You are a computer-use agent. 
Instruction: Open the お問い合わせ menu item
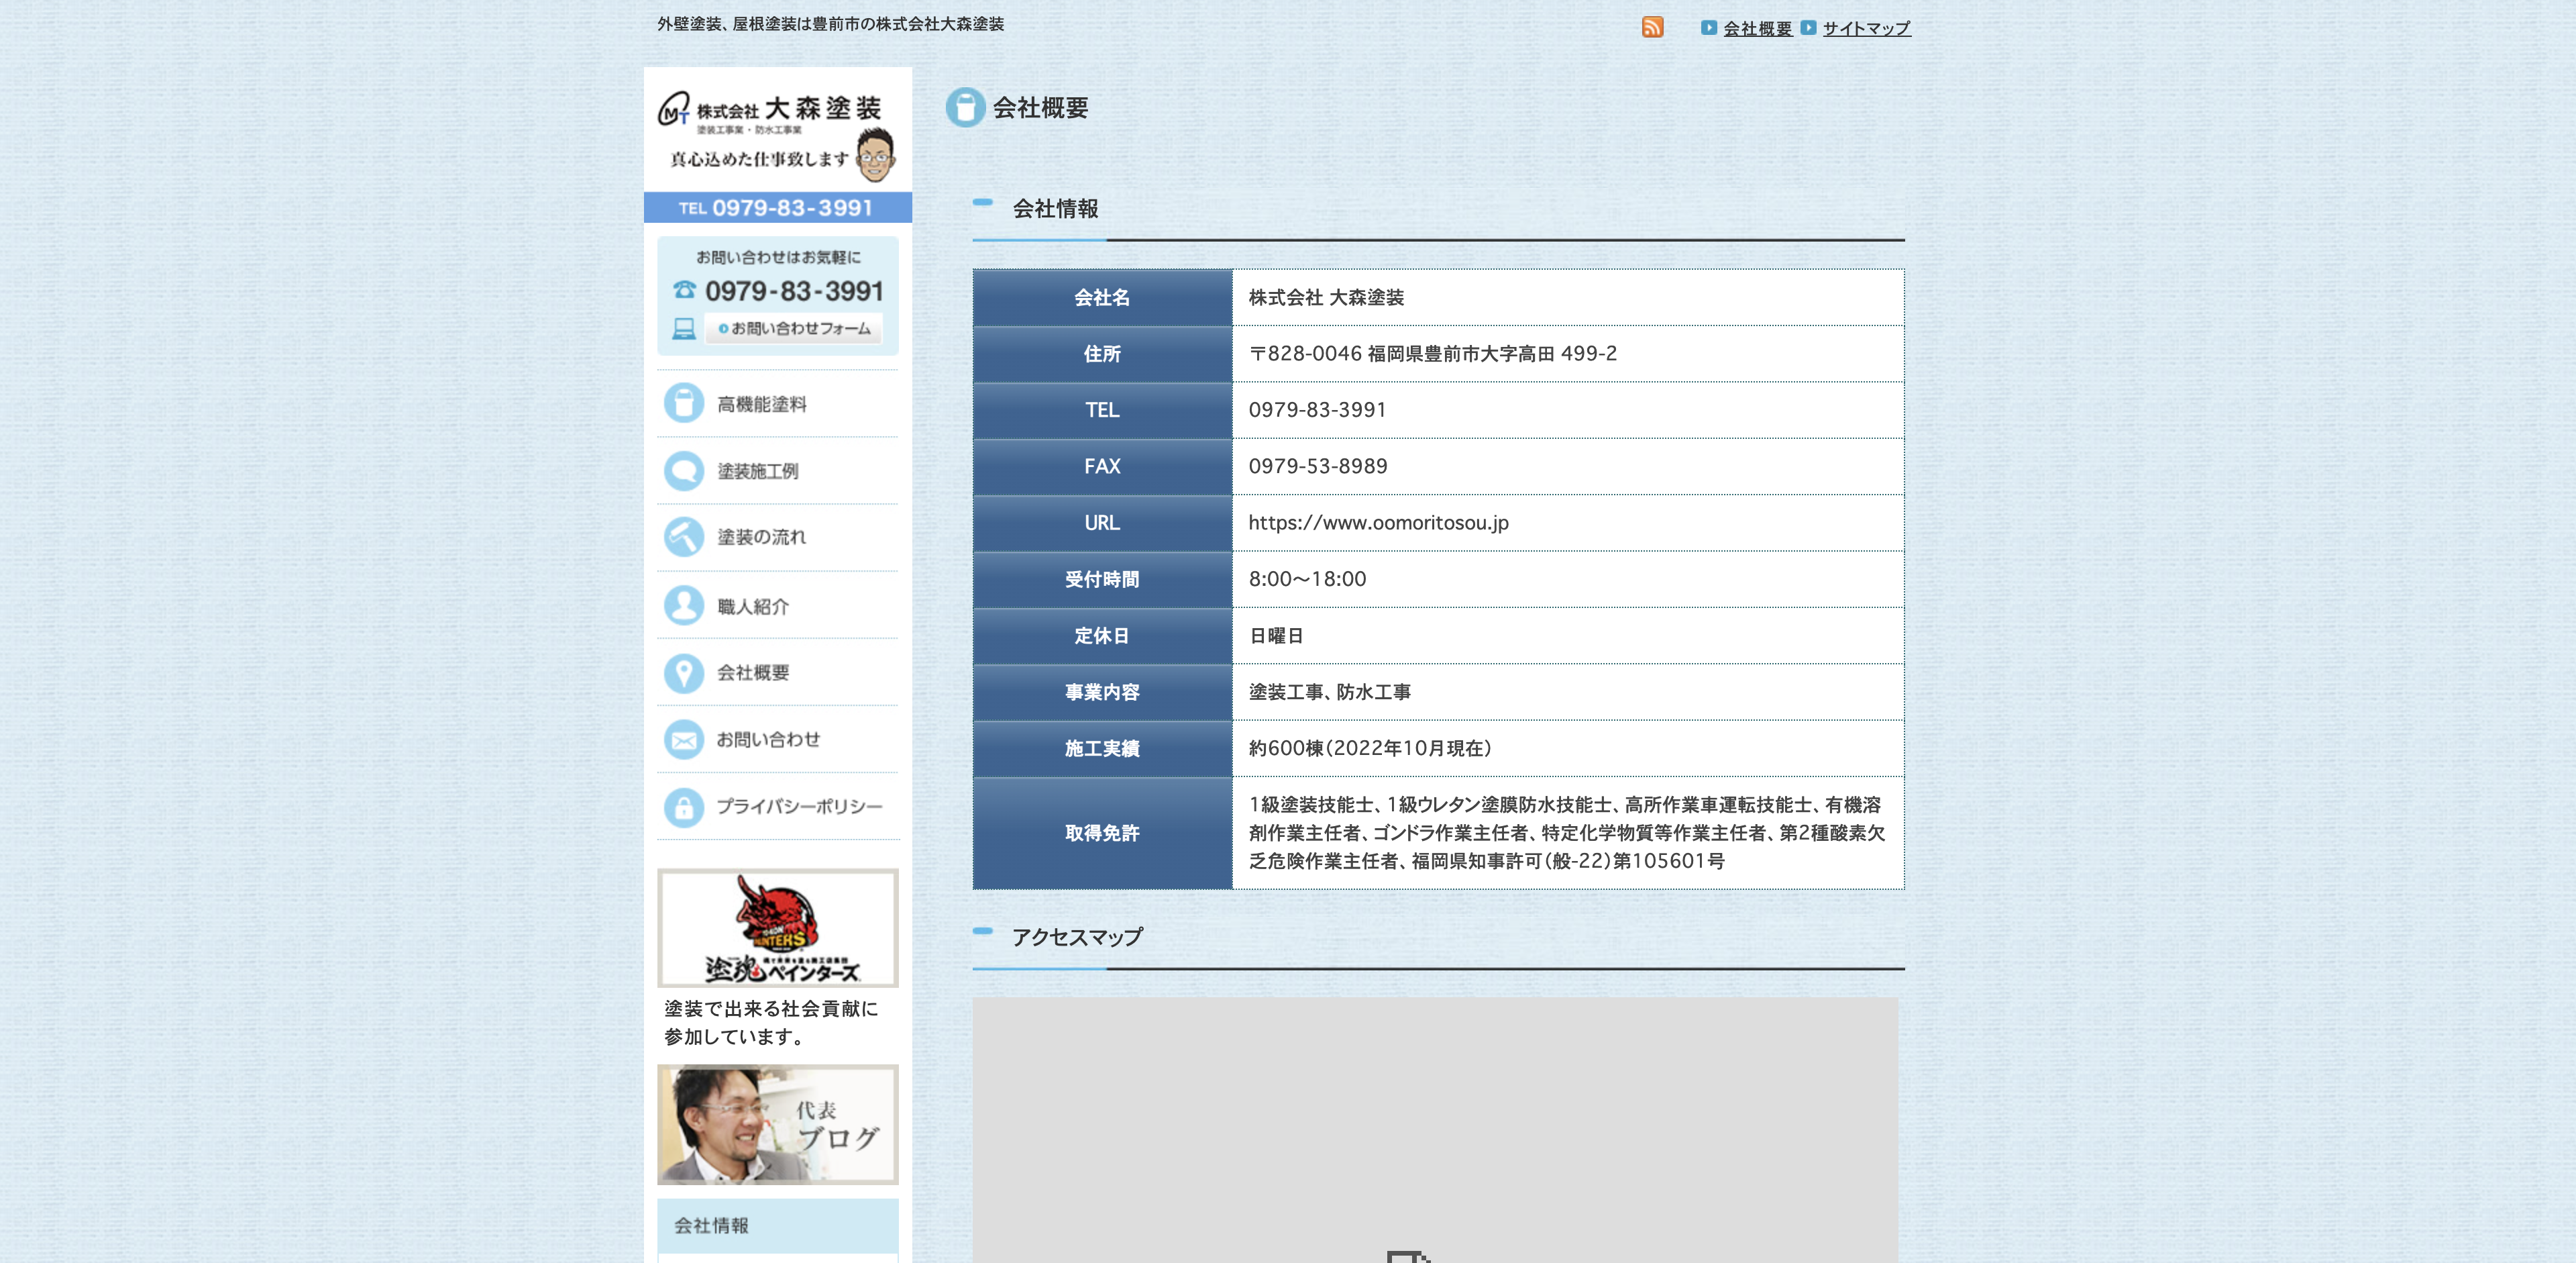pos(777,740)
